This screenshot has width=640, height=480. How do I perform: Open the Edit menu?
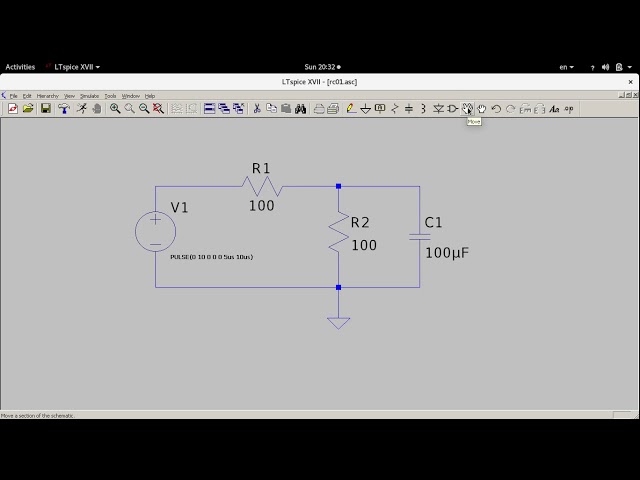[x=27, y=96]
